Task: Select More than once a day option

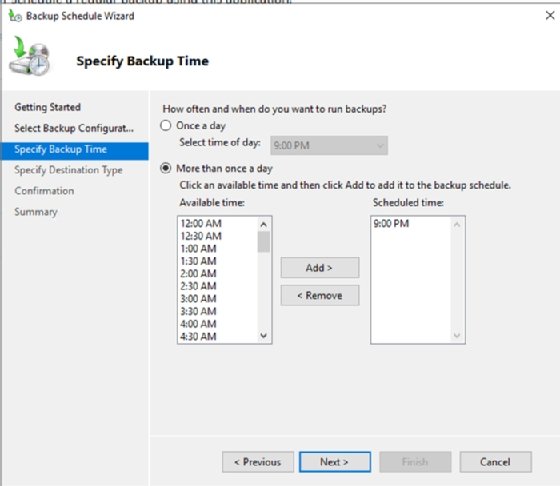Action: (x=166, y=168)
